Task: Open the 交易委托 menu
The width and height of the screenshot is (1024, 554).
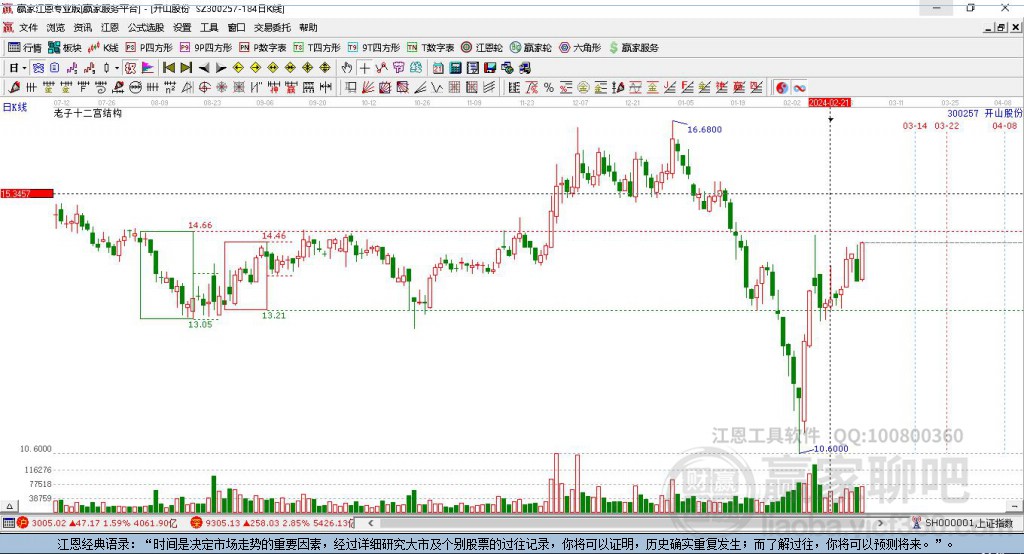Action: (272, 27)
